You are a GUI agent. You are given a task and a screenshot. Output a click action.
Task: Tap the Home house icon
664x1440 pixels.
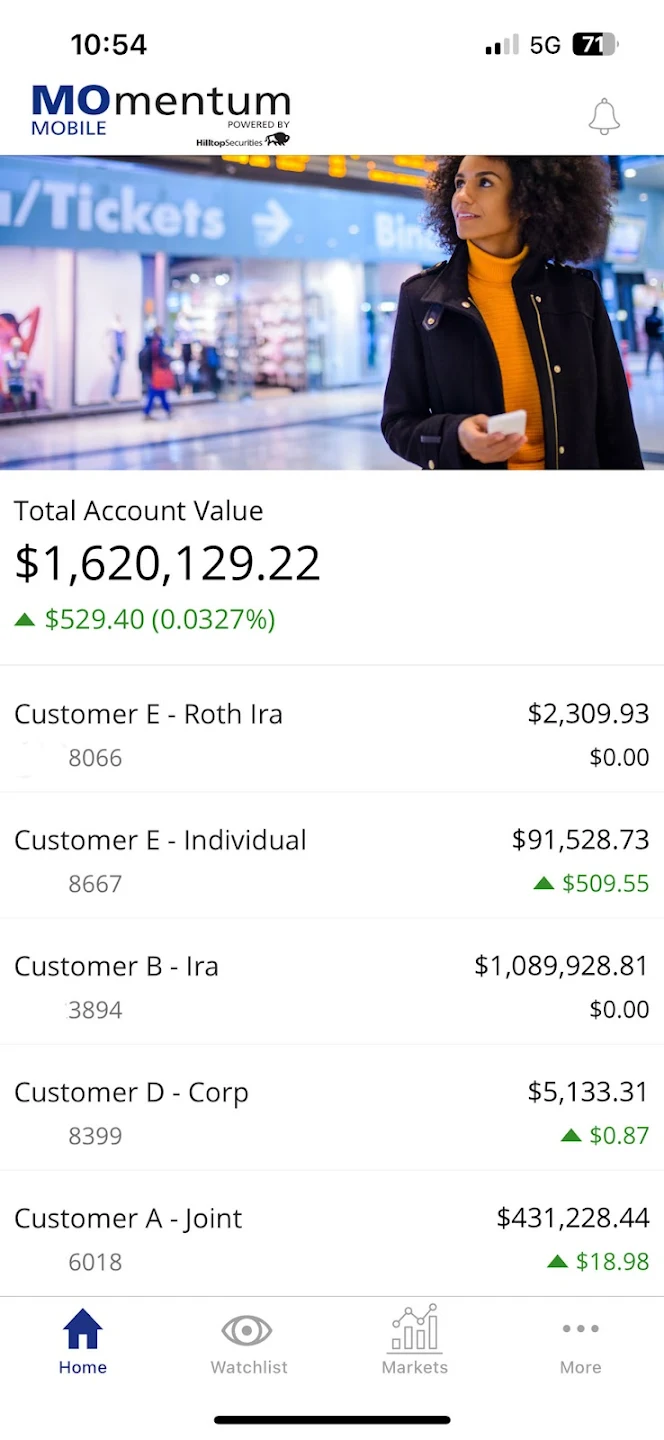click(x=82, y=1330)
